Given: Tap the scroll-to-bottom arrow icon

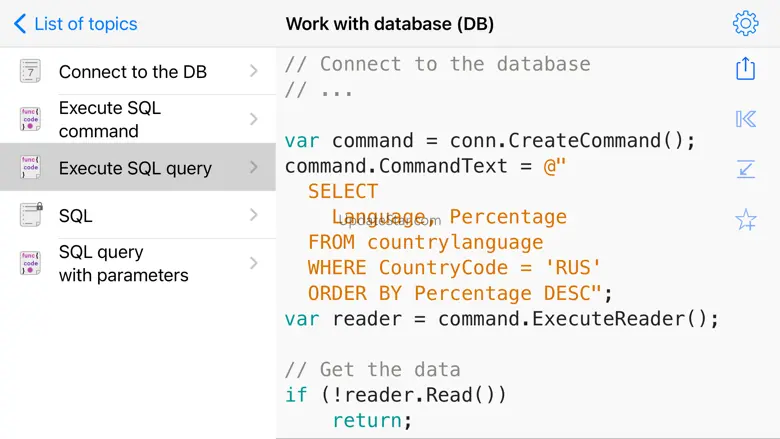Looking at the screenshot, I should tap(745, 169).
